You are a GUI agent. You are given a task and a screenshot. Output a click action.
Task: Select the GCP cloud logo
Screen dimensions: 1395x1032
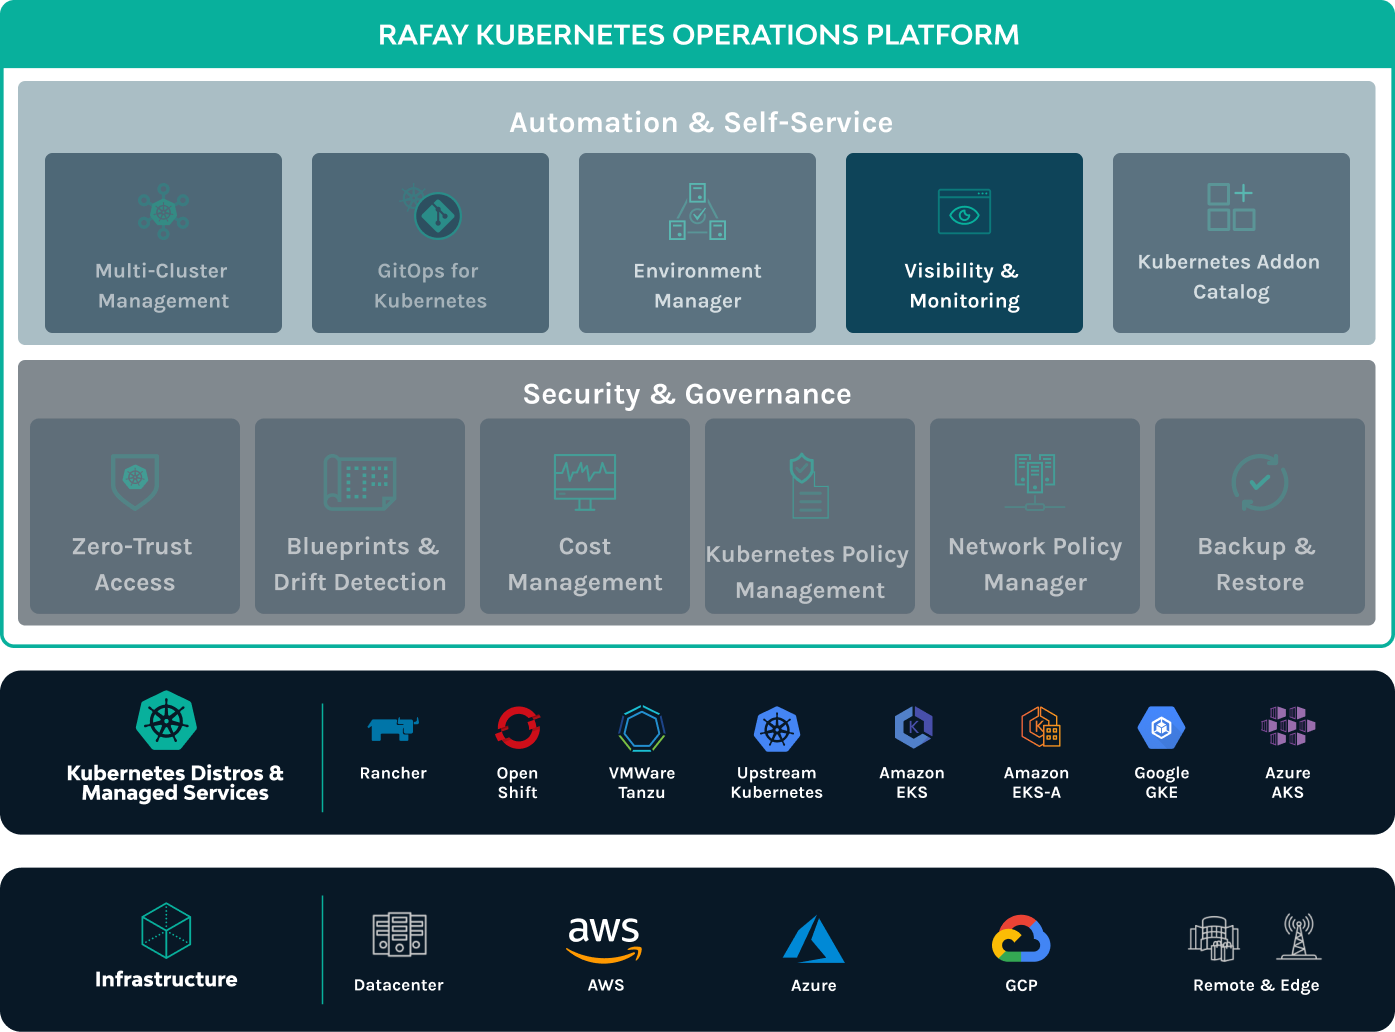click(x=1021, y=939)
